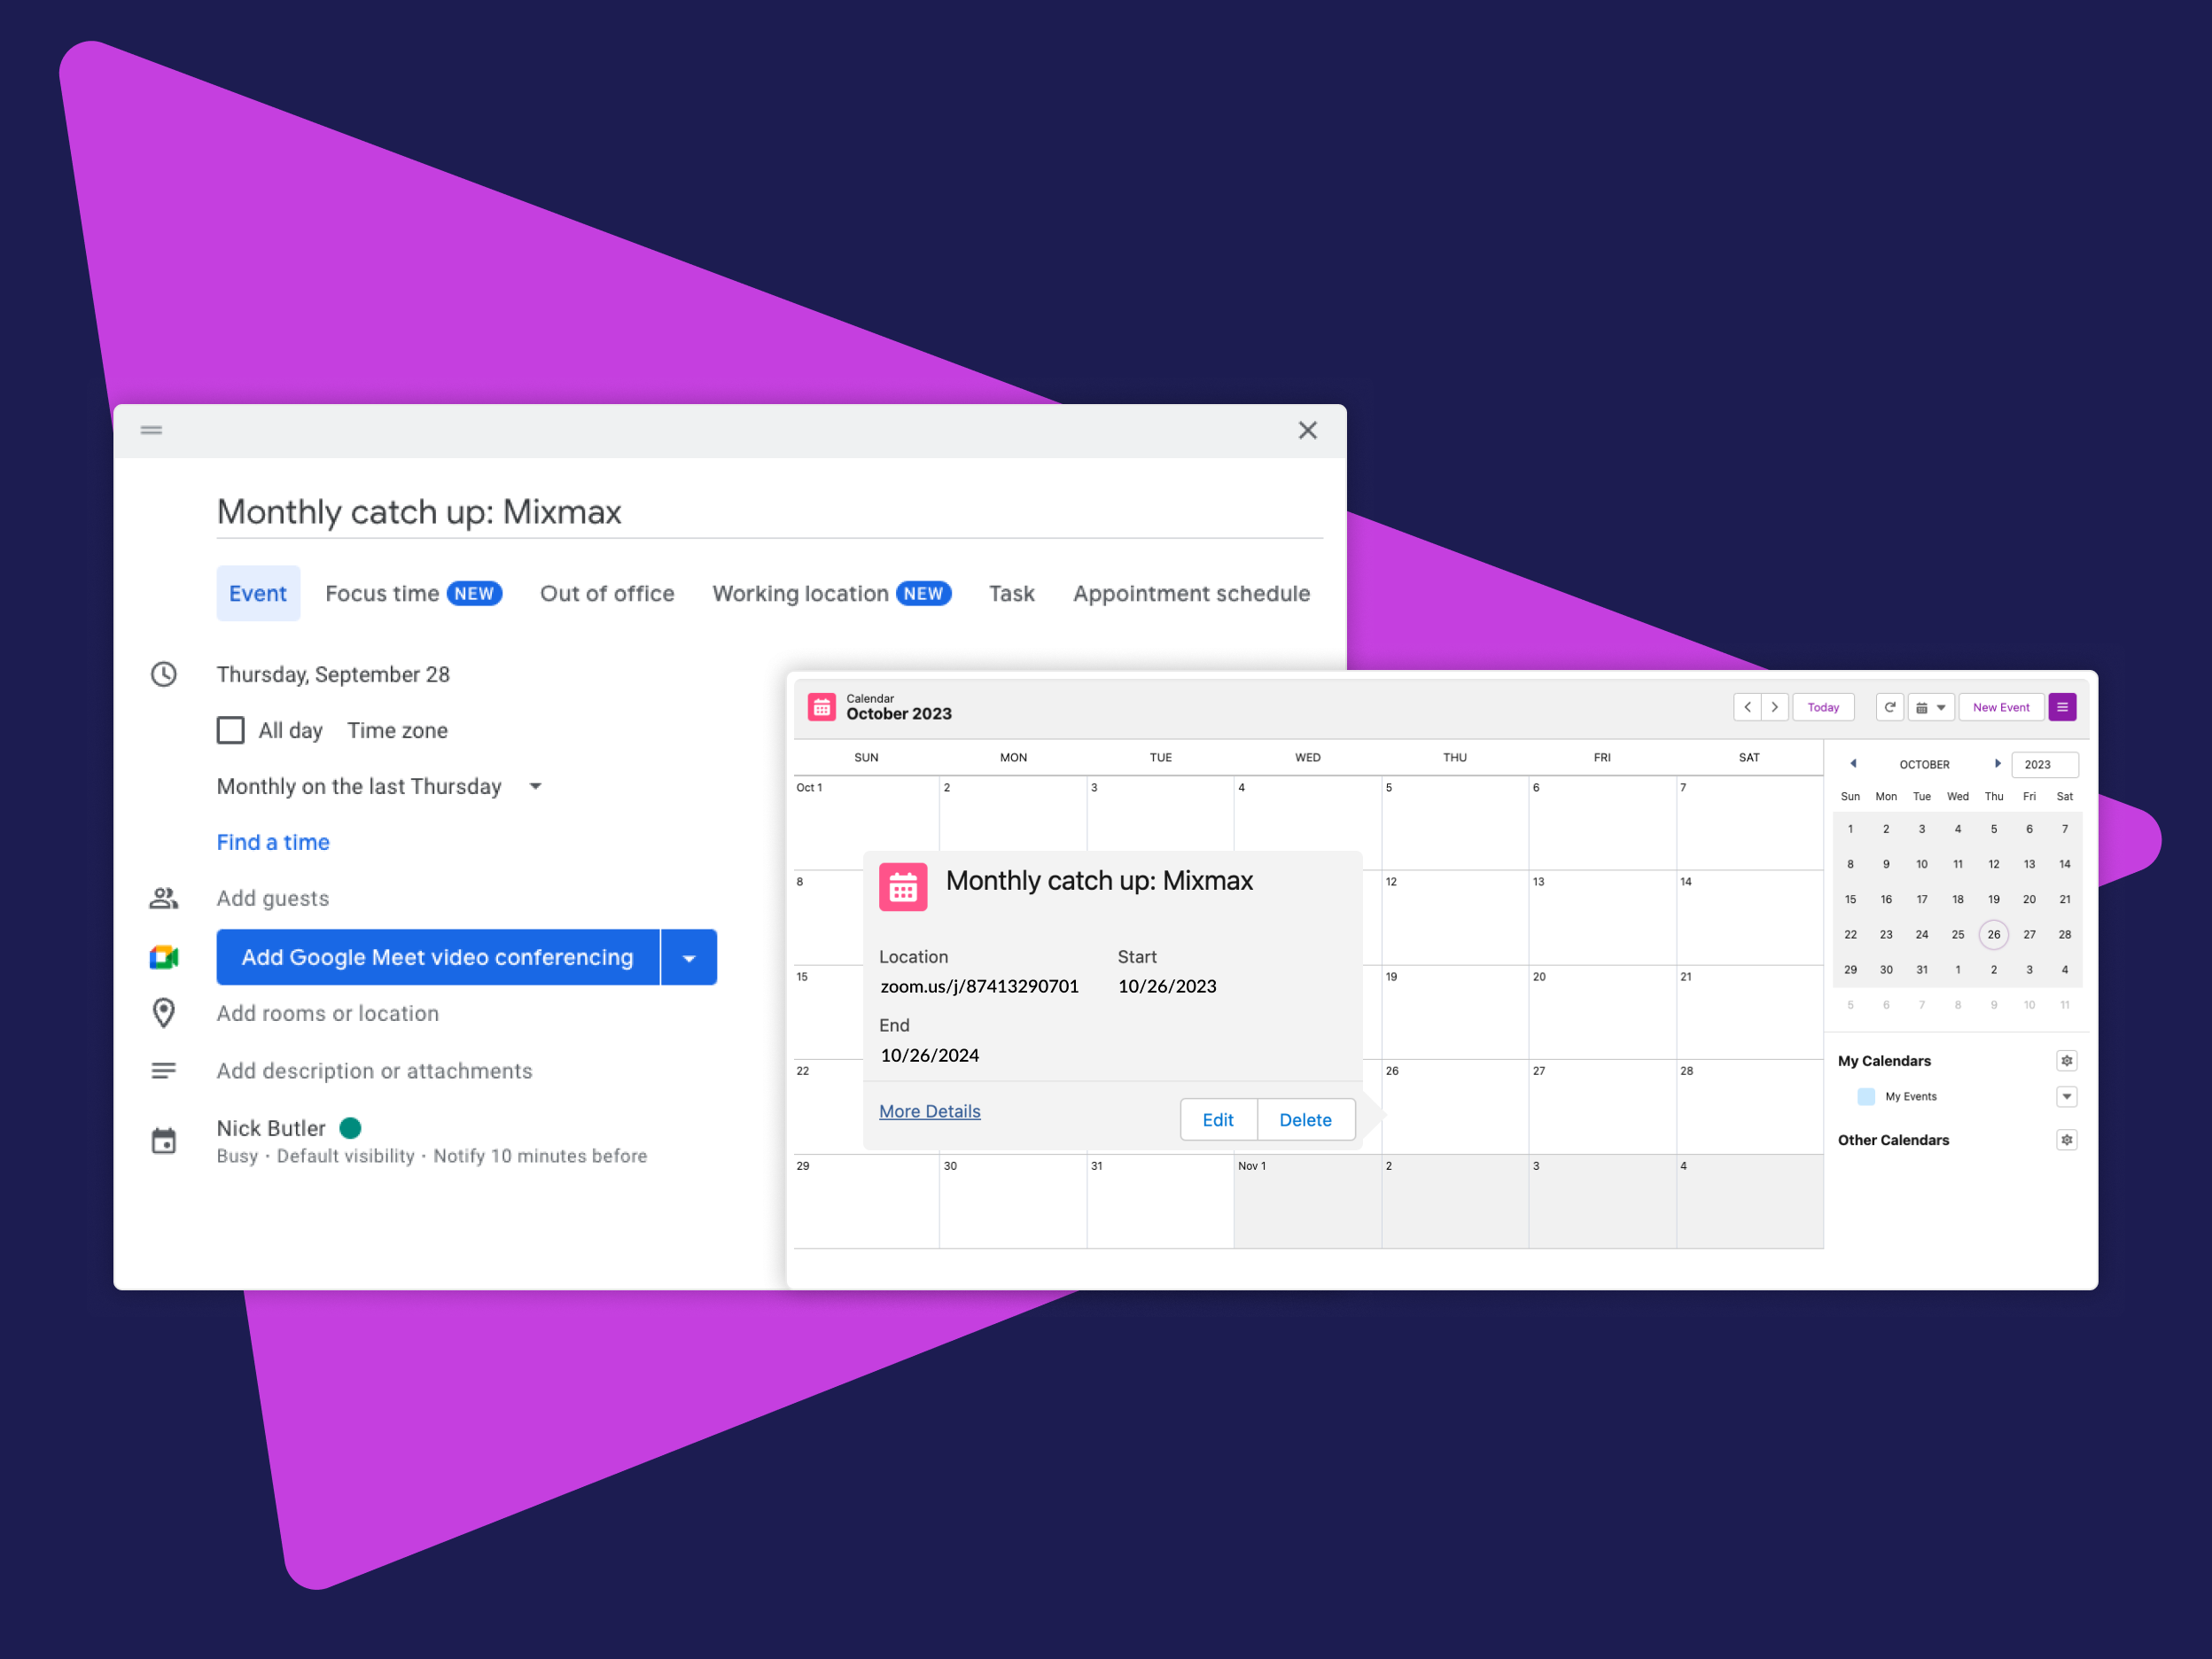
Task: Open the purple hamburger menu icon
Action: pyautogui.click(x=2062, y=707)
